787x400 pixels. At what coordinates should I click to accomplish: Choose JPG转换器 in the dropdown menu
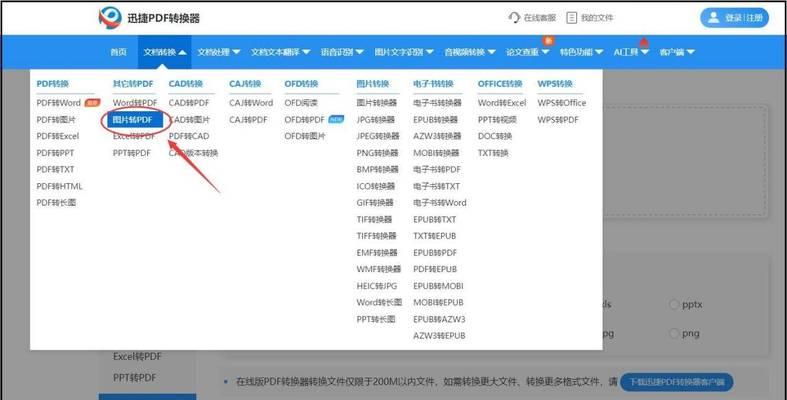[375, 119]
